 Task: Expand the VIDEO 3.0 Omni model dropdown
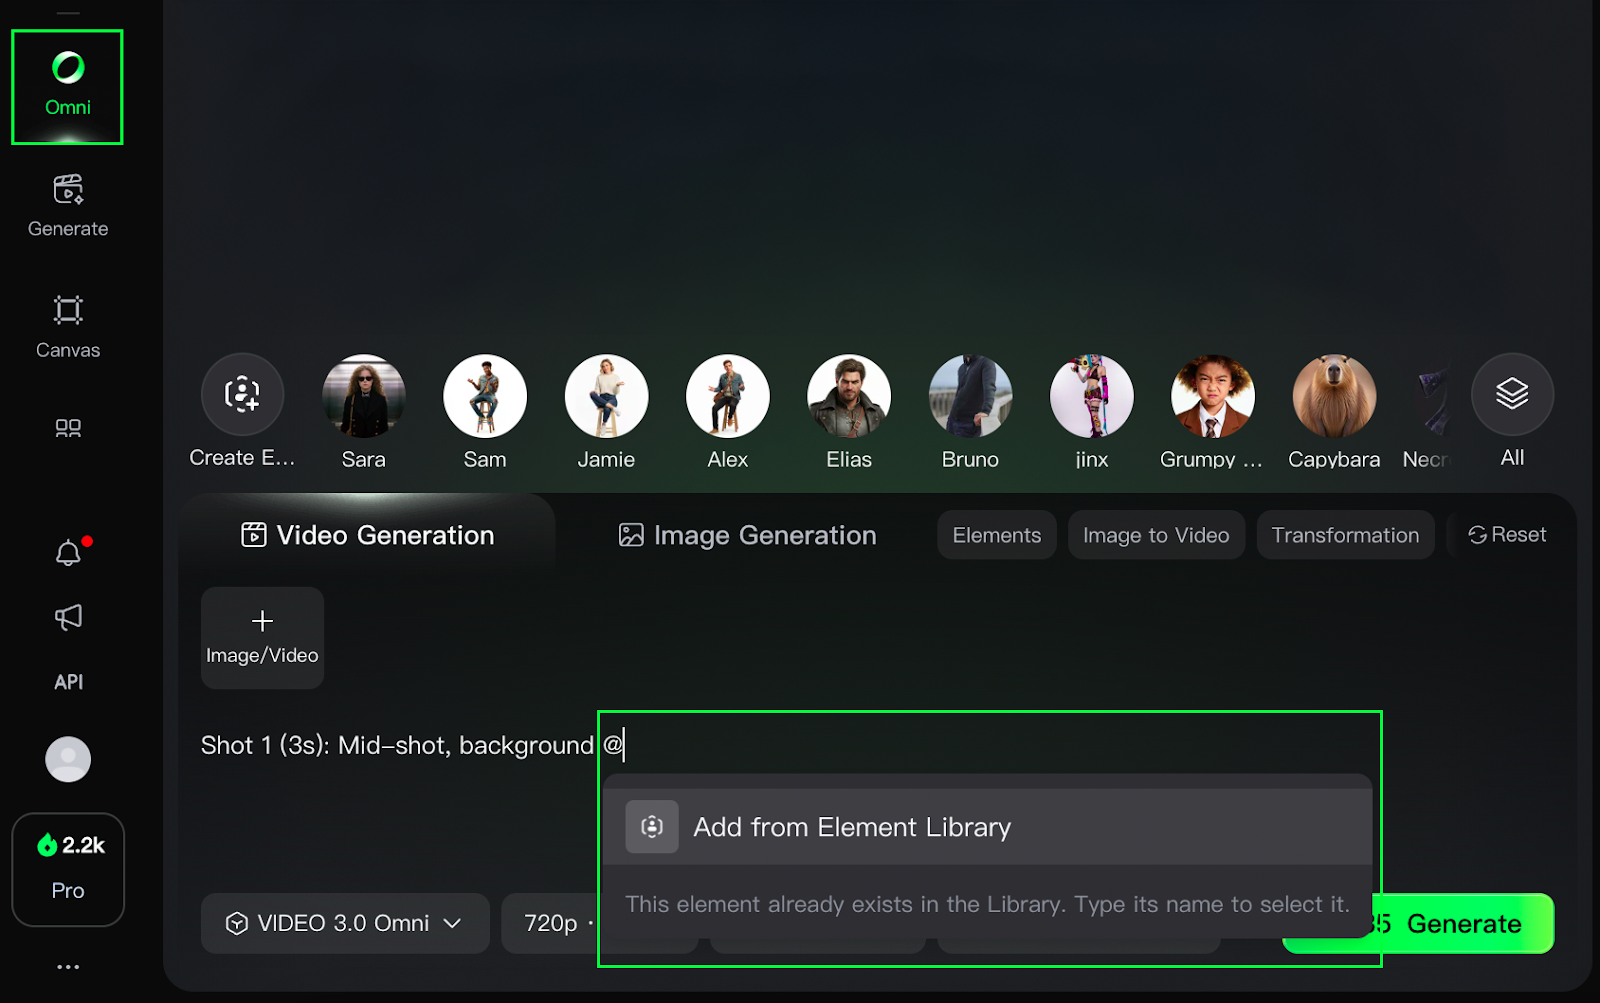coord(344,923)
